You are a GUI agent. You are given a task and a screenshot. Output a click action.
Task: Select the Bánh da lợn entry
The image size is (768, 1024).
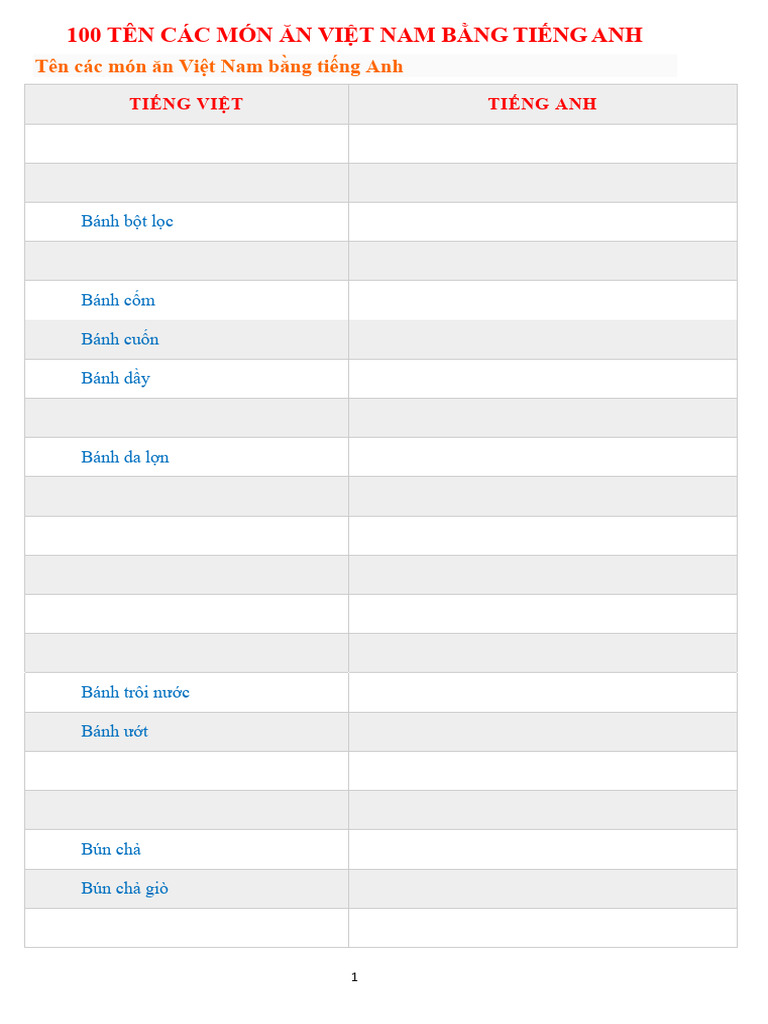coord(125,457)
